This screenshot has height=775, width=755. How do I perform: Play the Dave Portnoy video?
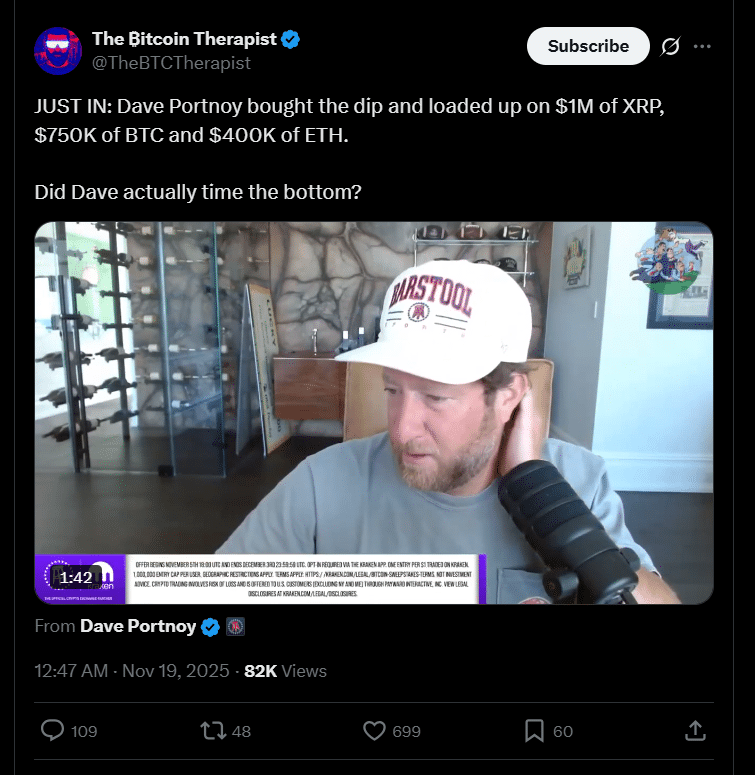click(x=374, y=412)
